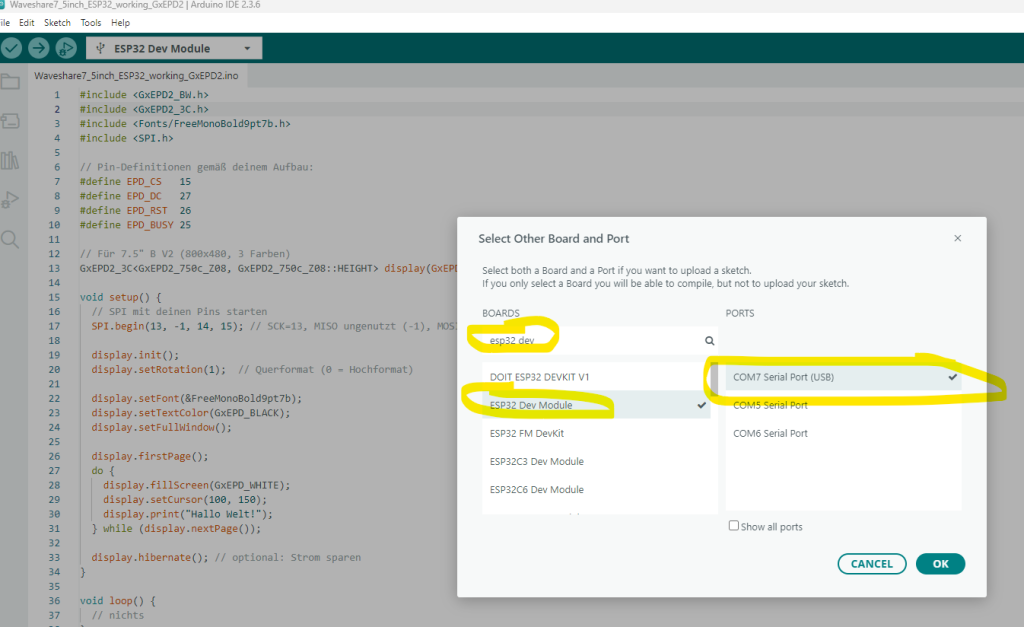Start the debugger with the Debug button
The width and height of the screenshot is (1024, 627).
[x=66, y=48]
